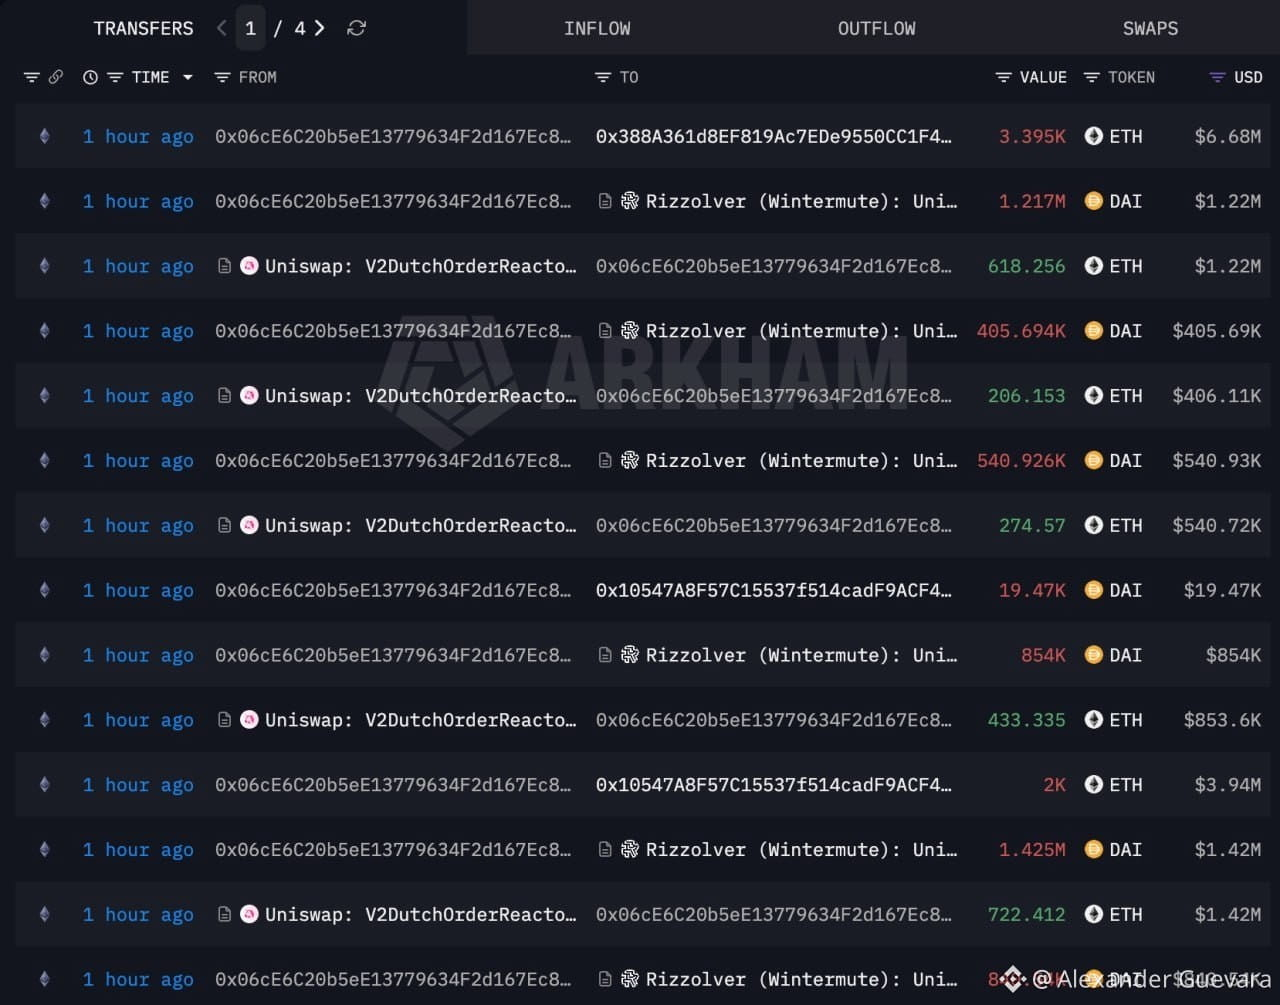Open the '1 hour ago' link in the $405.69K row
The height and width of the screenshot is (1005, 1280).
tap(138, 332)
